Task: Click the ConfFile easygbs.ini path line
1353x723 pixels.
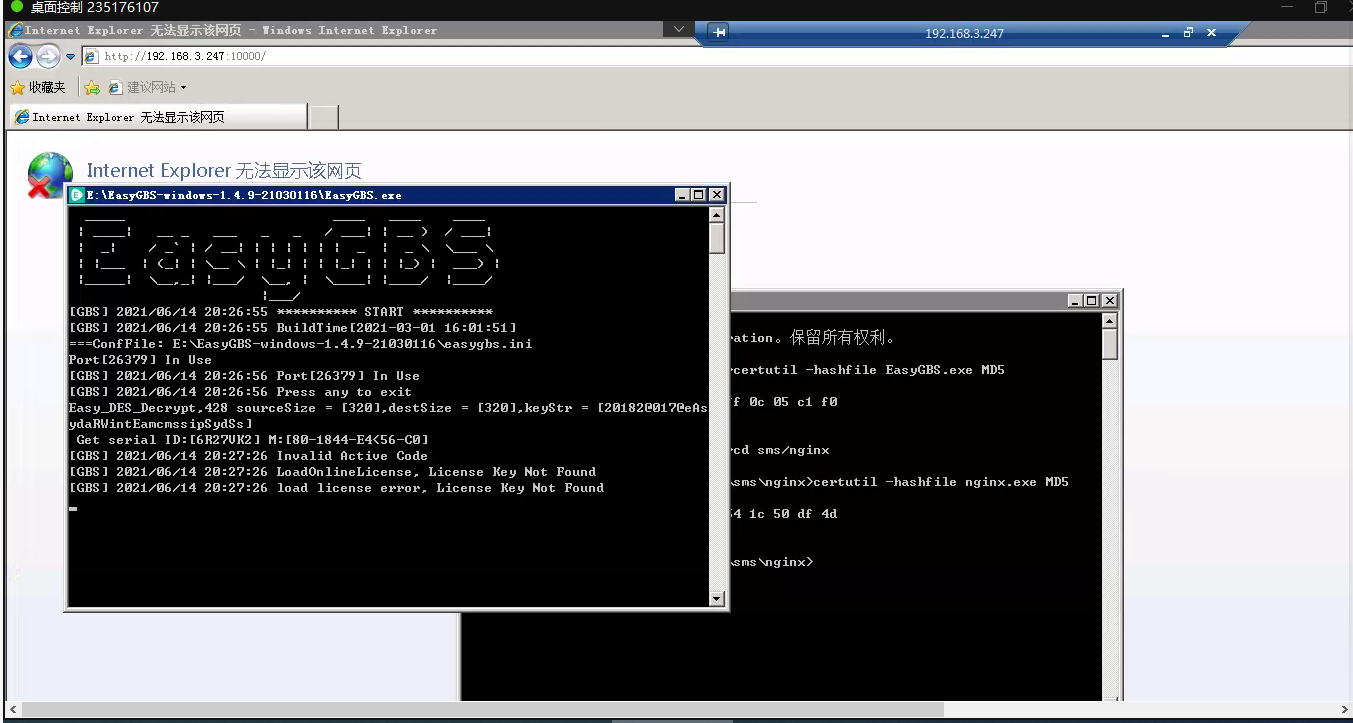Action: (x=300, y=344)
